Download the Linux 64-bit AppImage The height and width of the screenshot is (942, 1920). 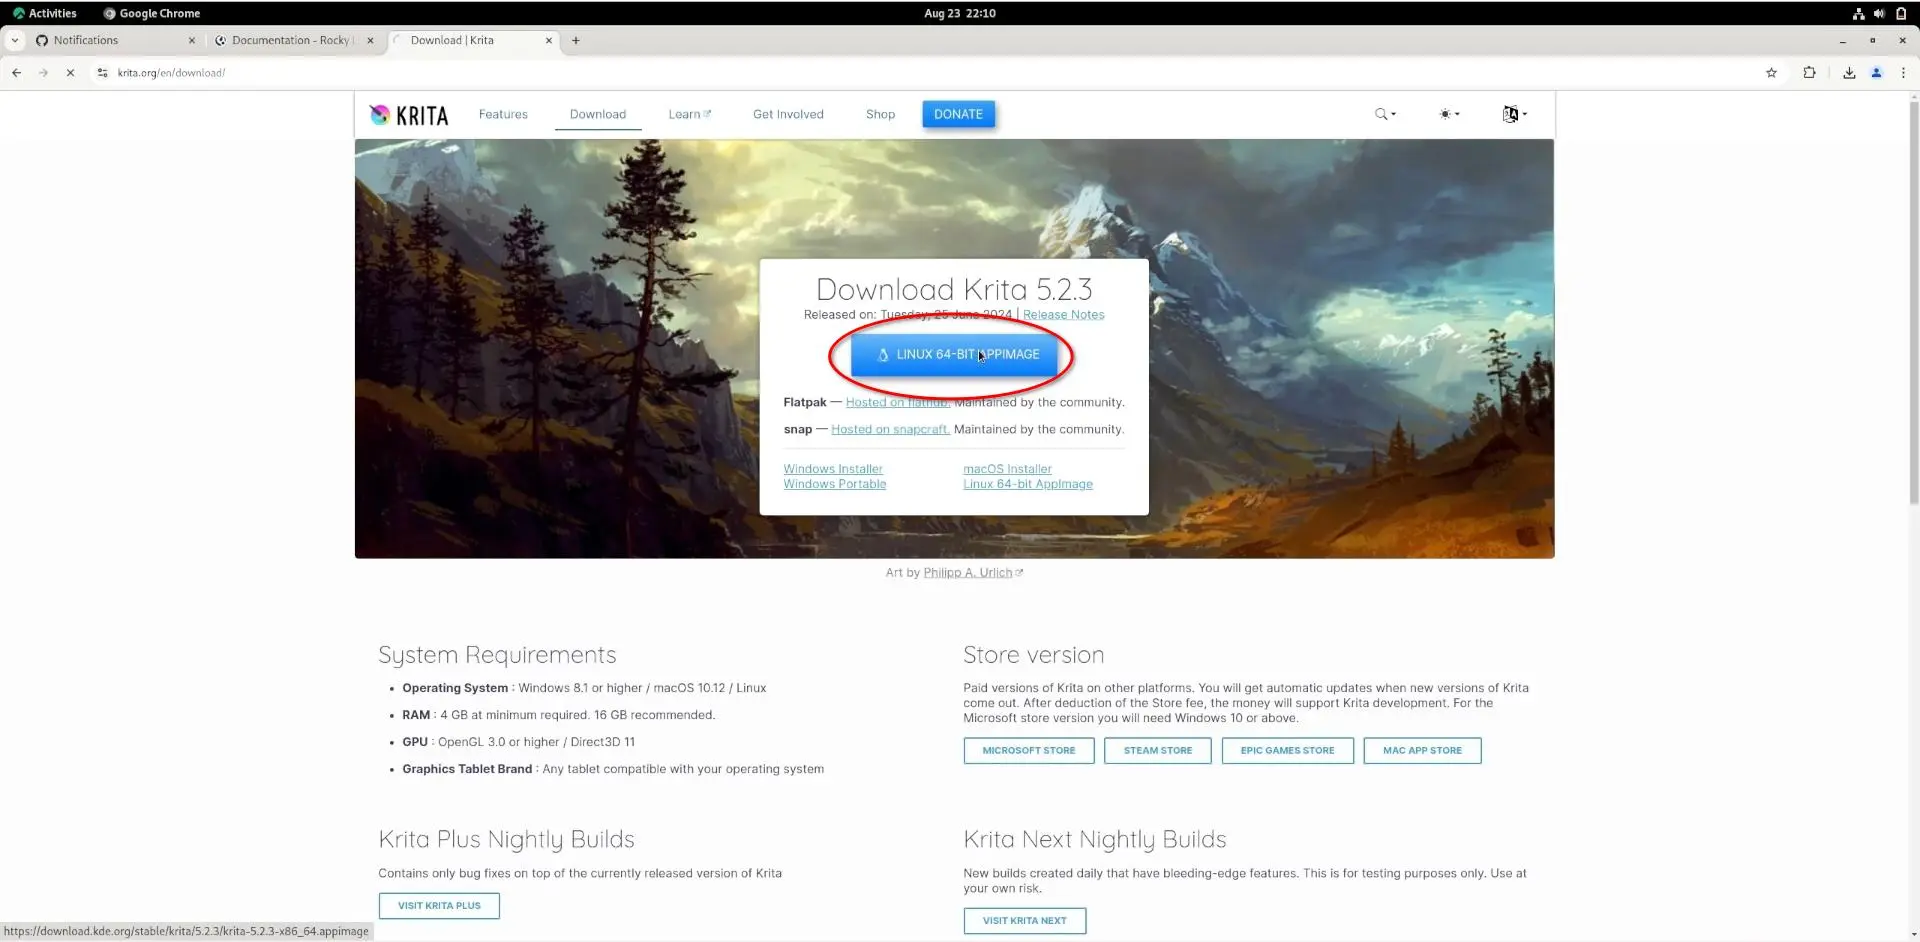click(x=953, y=354)
